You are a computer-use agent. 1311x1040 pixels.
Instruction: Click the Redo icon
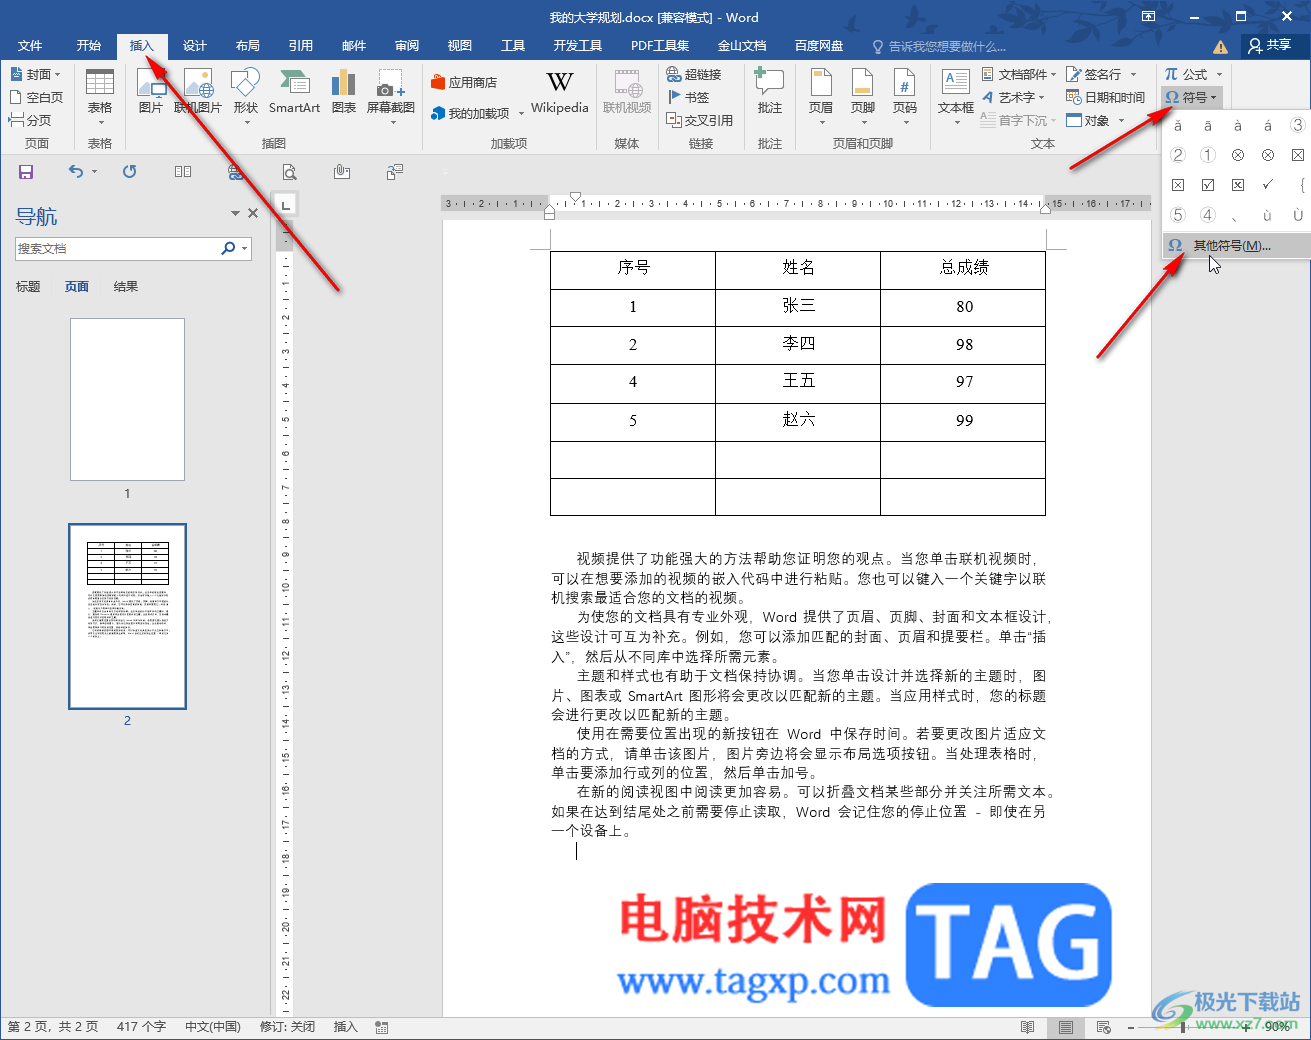tap(129, 172)
